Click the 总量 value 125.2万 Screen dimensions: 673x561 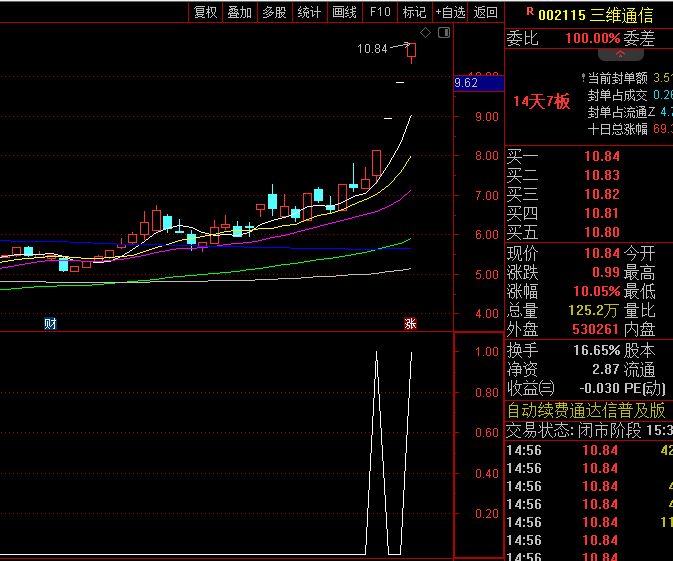[594, 310]
